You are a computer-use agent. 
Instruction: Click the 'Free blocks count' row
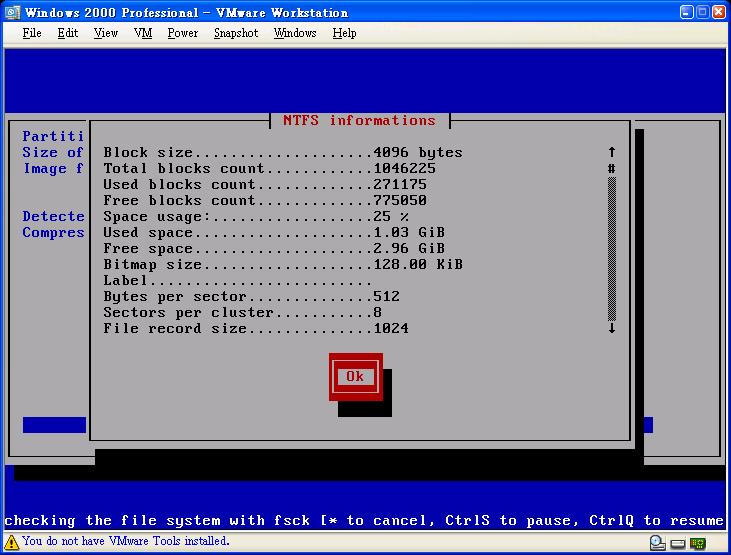[x=265, y=201]
